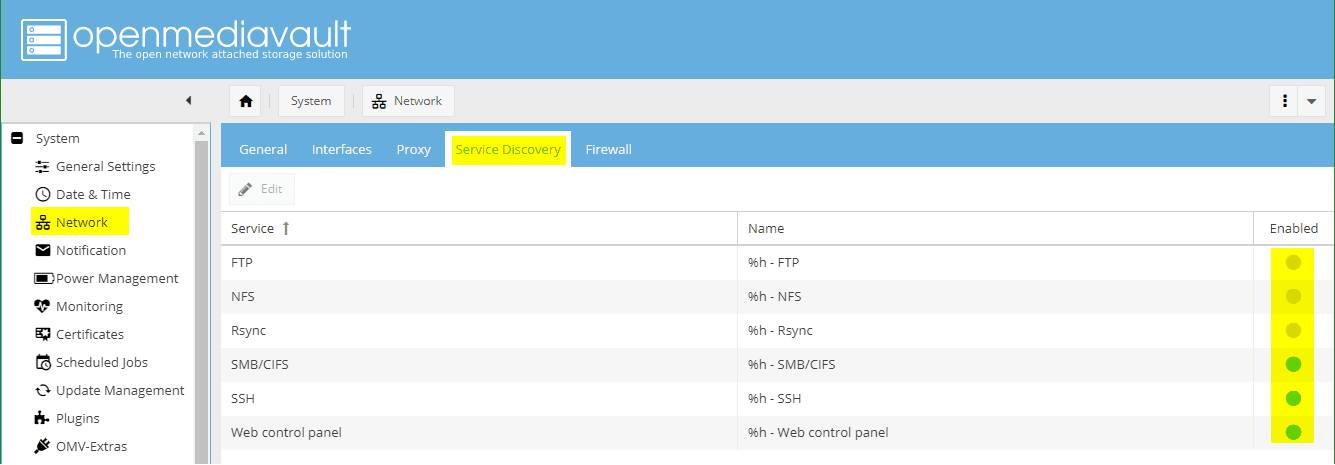
Task: Click the Update Management refresh icon
Action: click(43, 391)
